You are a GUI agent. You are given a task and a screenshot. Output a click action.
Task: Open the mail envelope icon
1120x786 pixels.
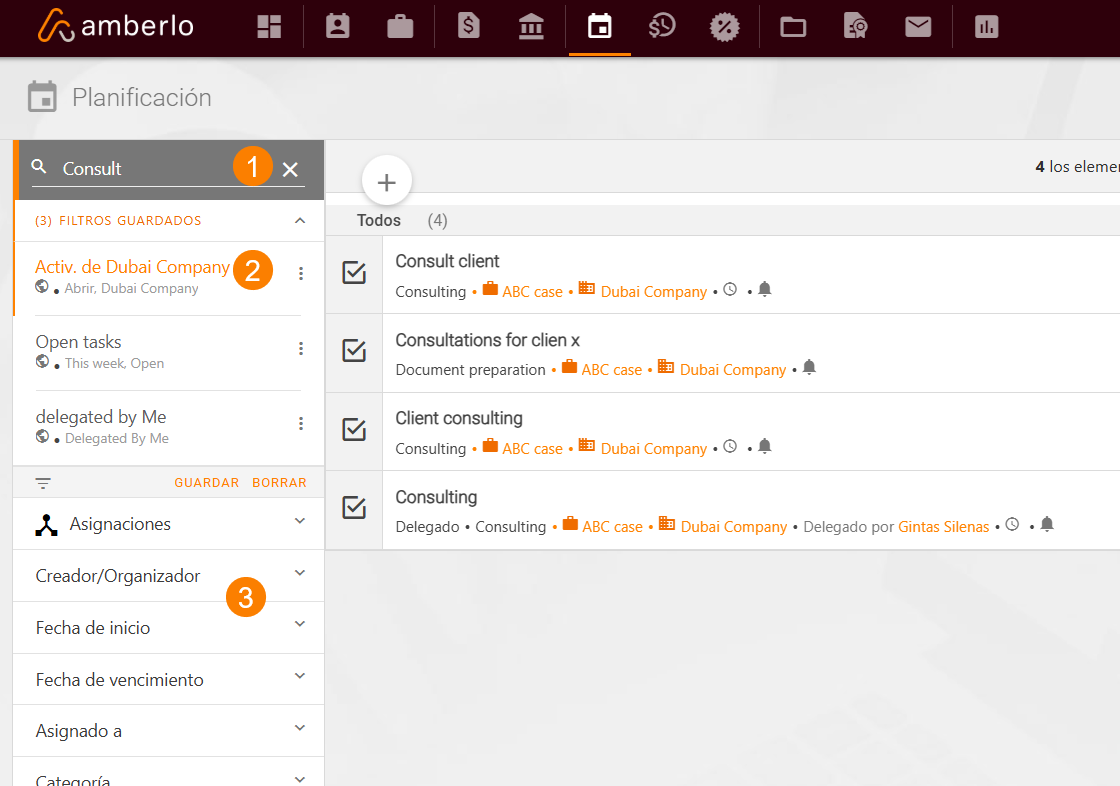coord(918,27)
